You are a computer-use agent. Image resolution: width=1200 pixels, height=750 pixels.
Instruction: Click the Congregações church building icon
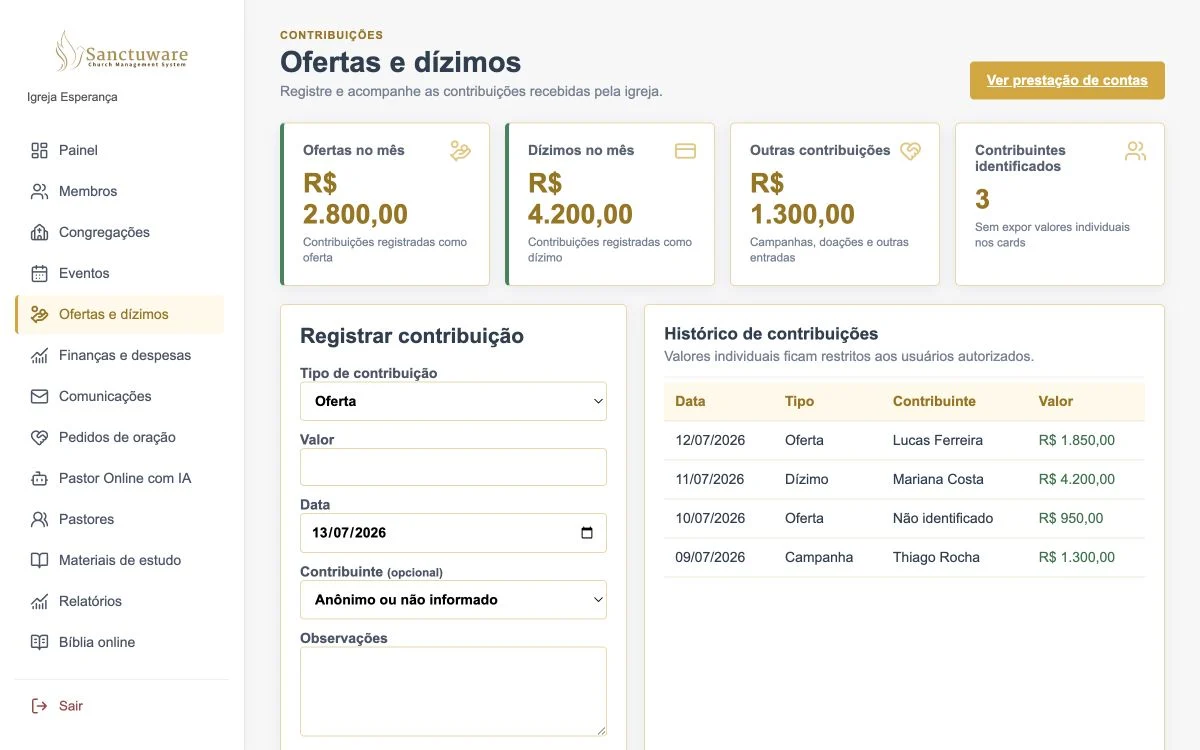click(x=39, y=232)
